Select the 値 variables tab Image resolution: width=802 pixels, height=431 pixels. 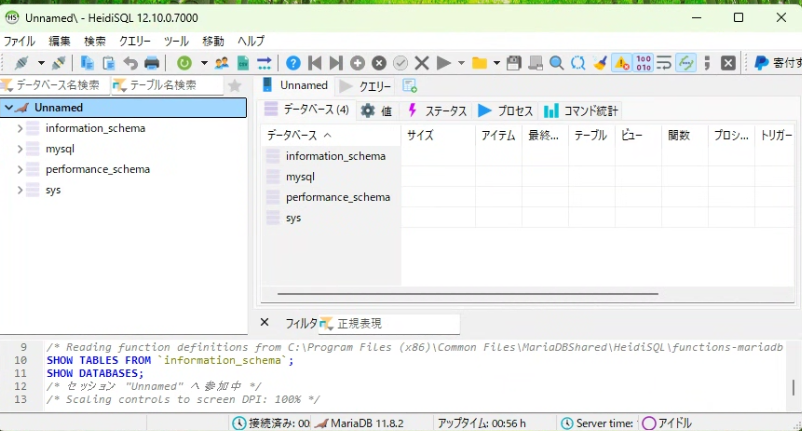(376, 110)
